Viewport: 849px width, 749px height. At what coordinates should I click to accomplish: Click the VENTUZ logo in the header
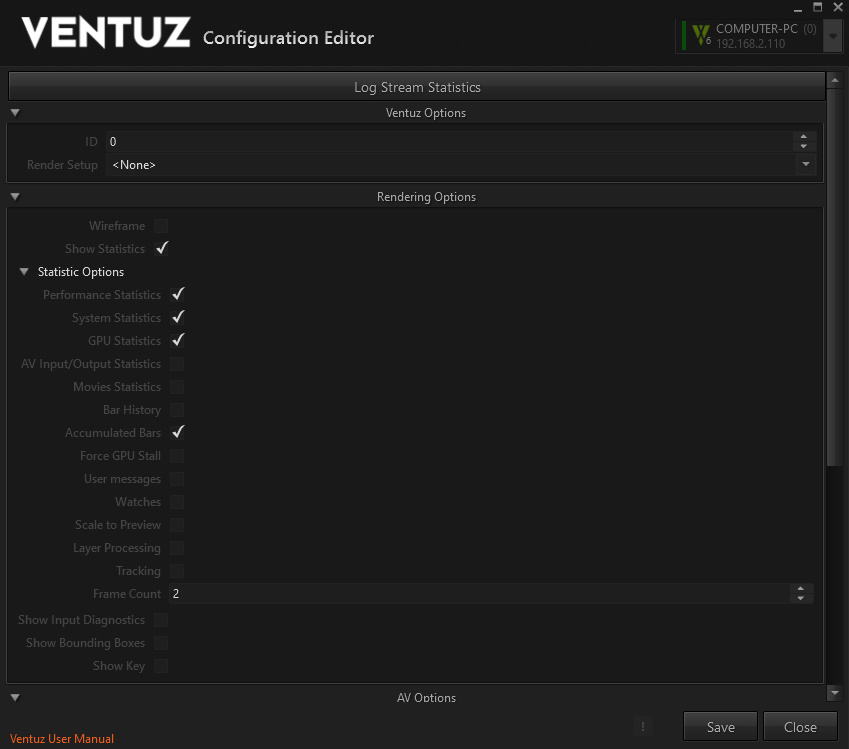(106, 33)
